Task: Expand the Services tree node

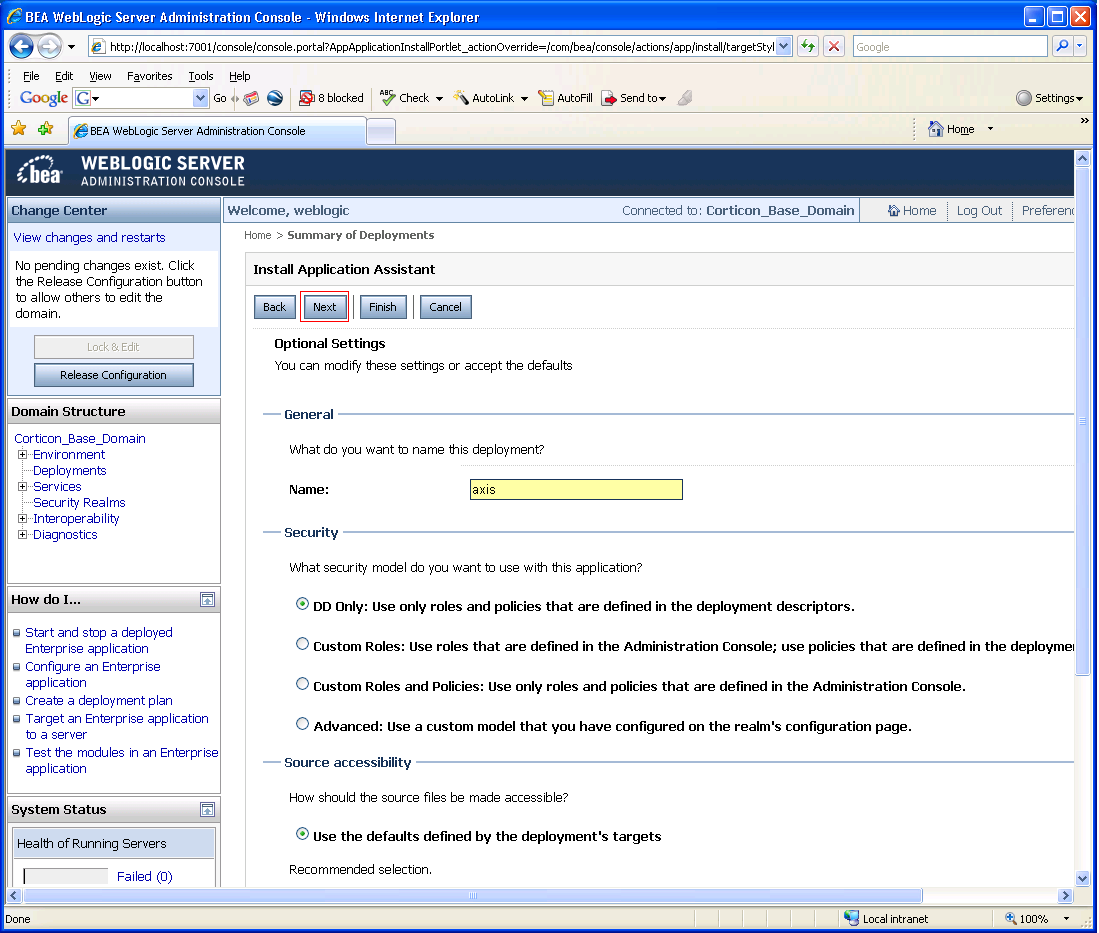Action: [22, 486]
